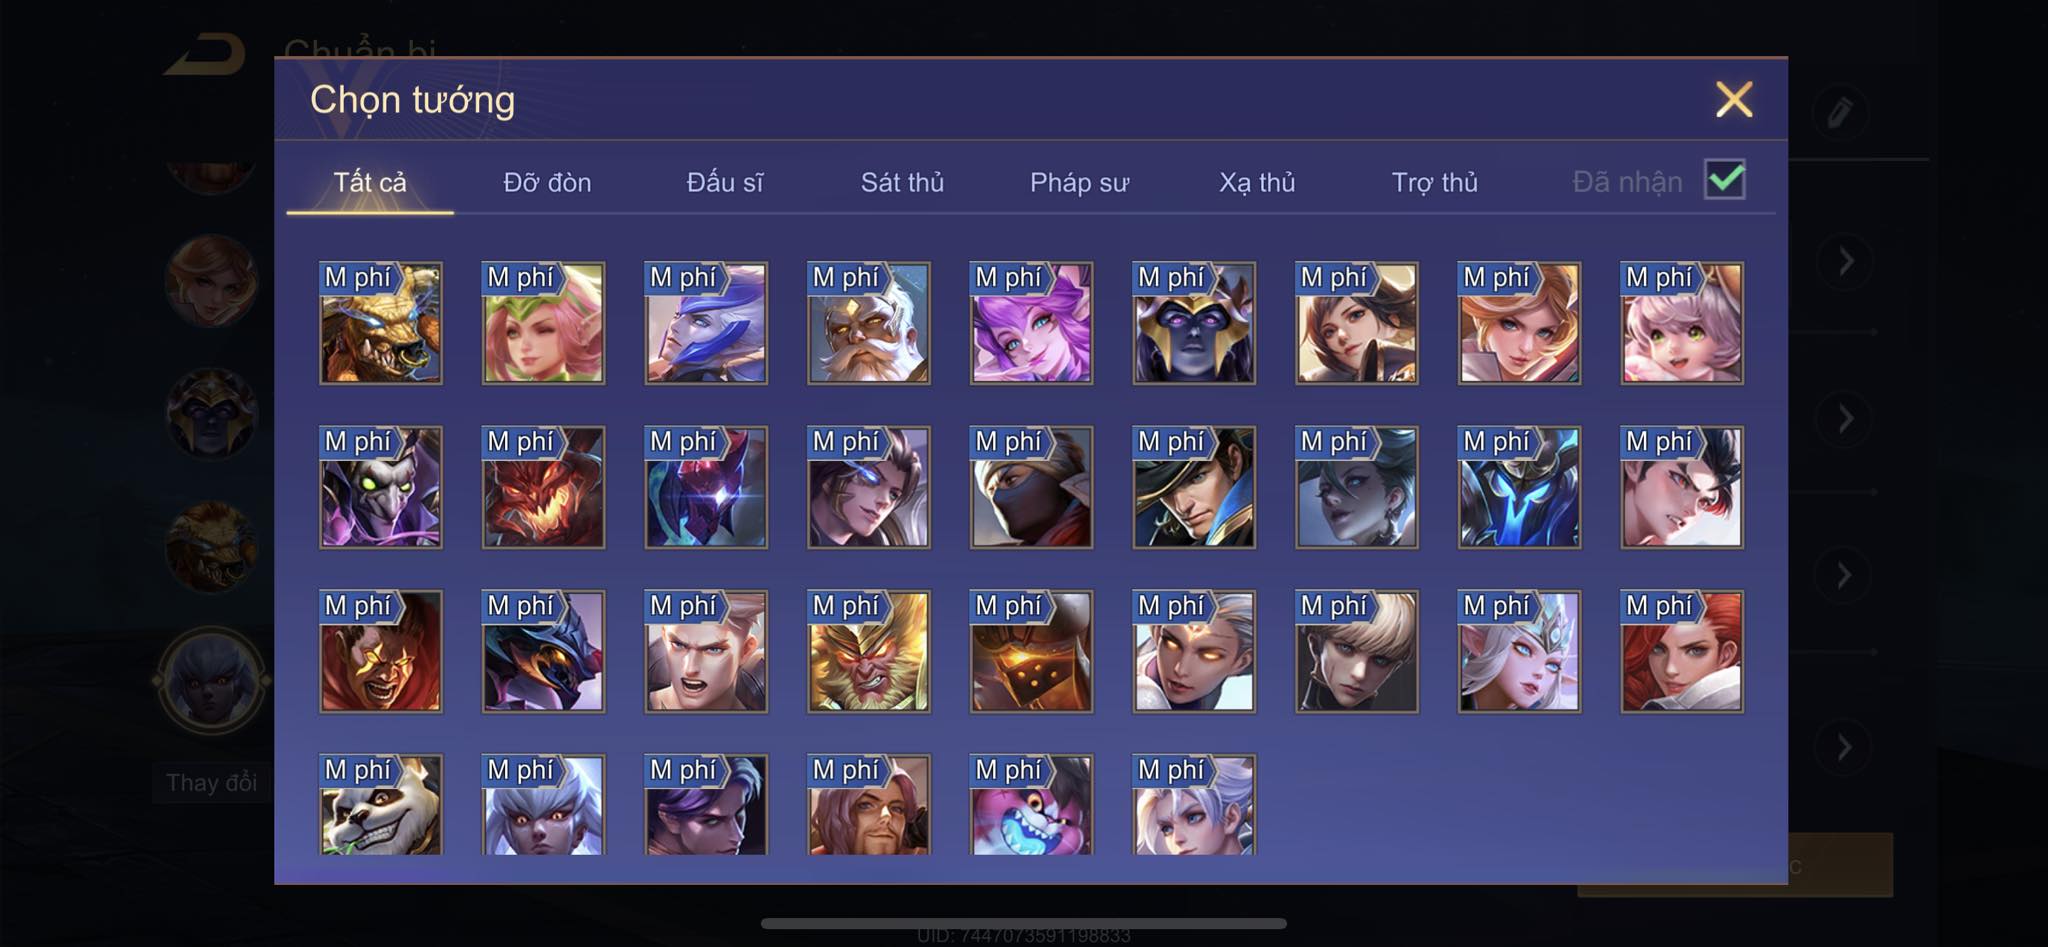Image resolution: width=2048 pixels, height=947 pixels.
Task: Select the red-haired woman hero portrait
Action: (1681, 651)
